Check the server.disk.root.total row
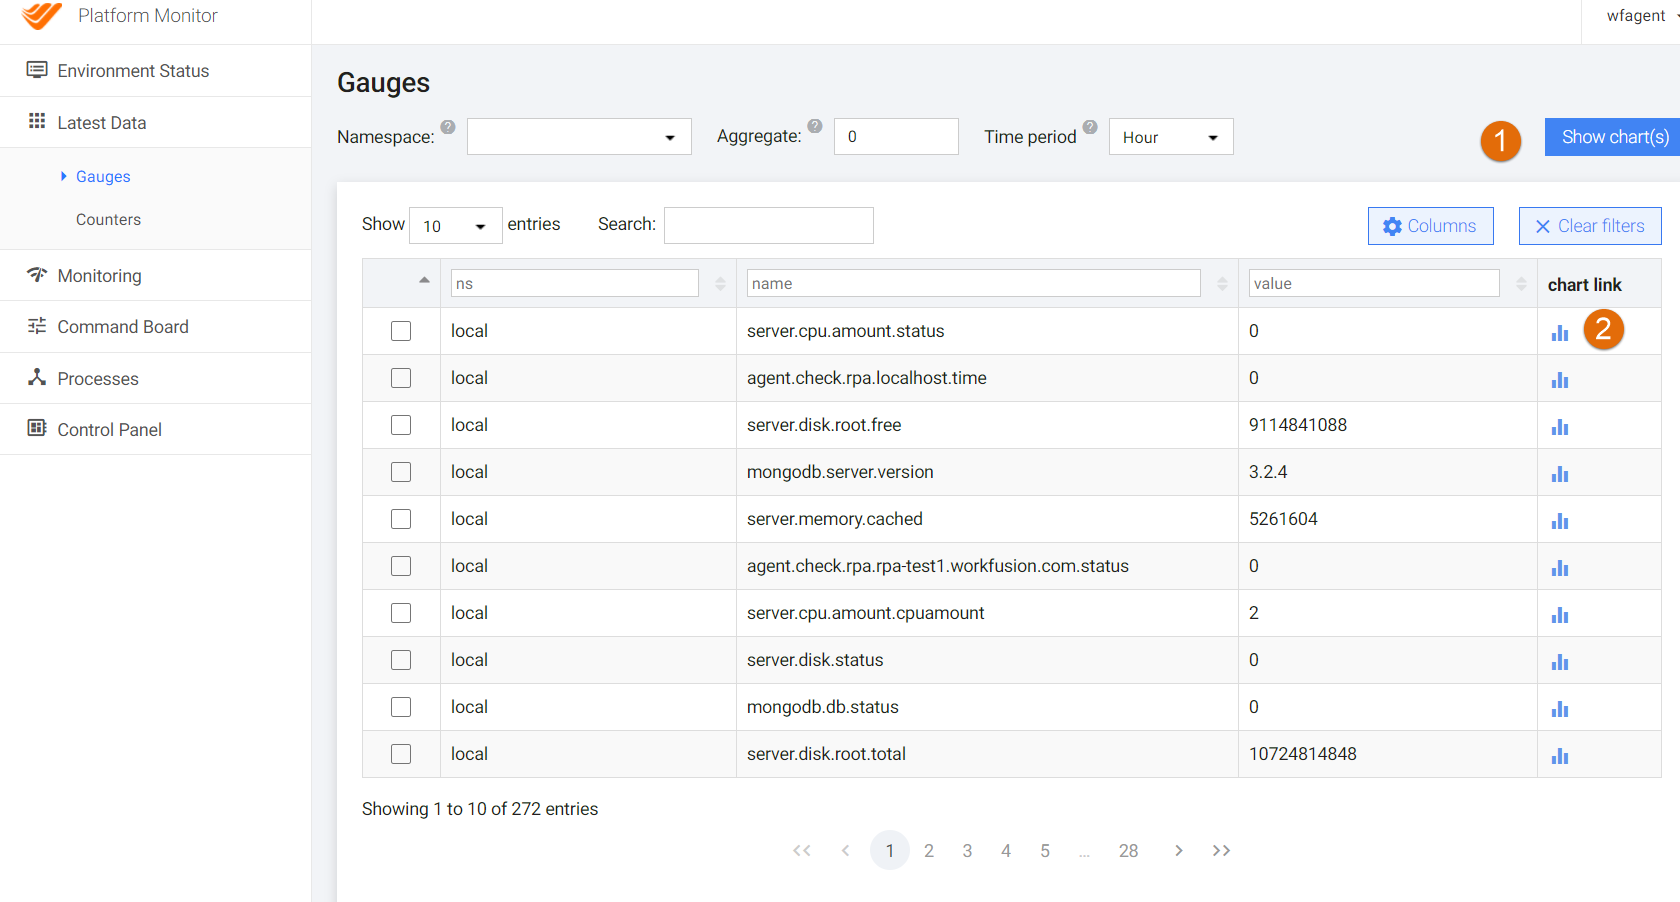Image resolution: width=1680 pixels, height=902 pixels. [x=401, y=754]
